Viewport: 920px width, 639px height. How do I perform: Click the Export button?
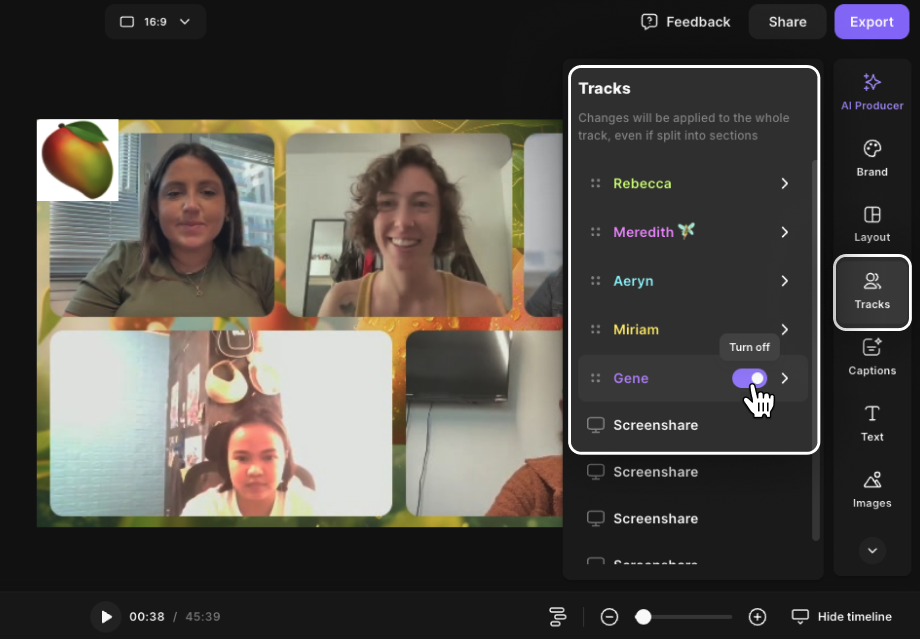(x=871, y=22)
